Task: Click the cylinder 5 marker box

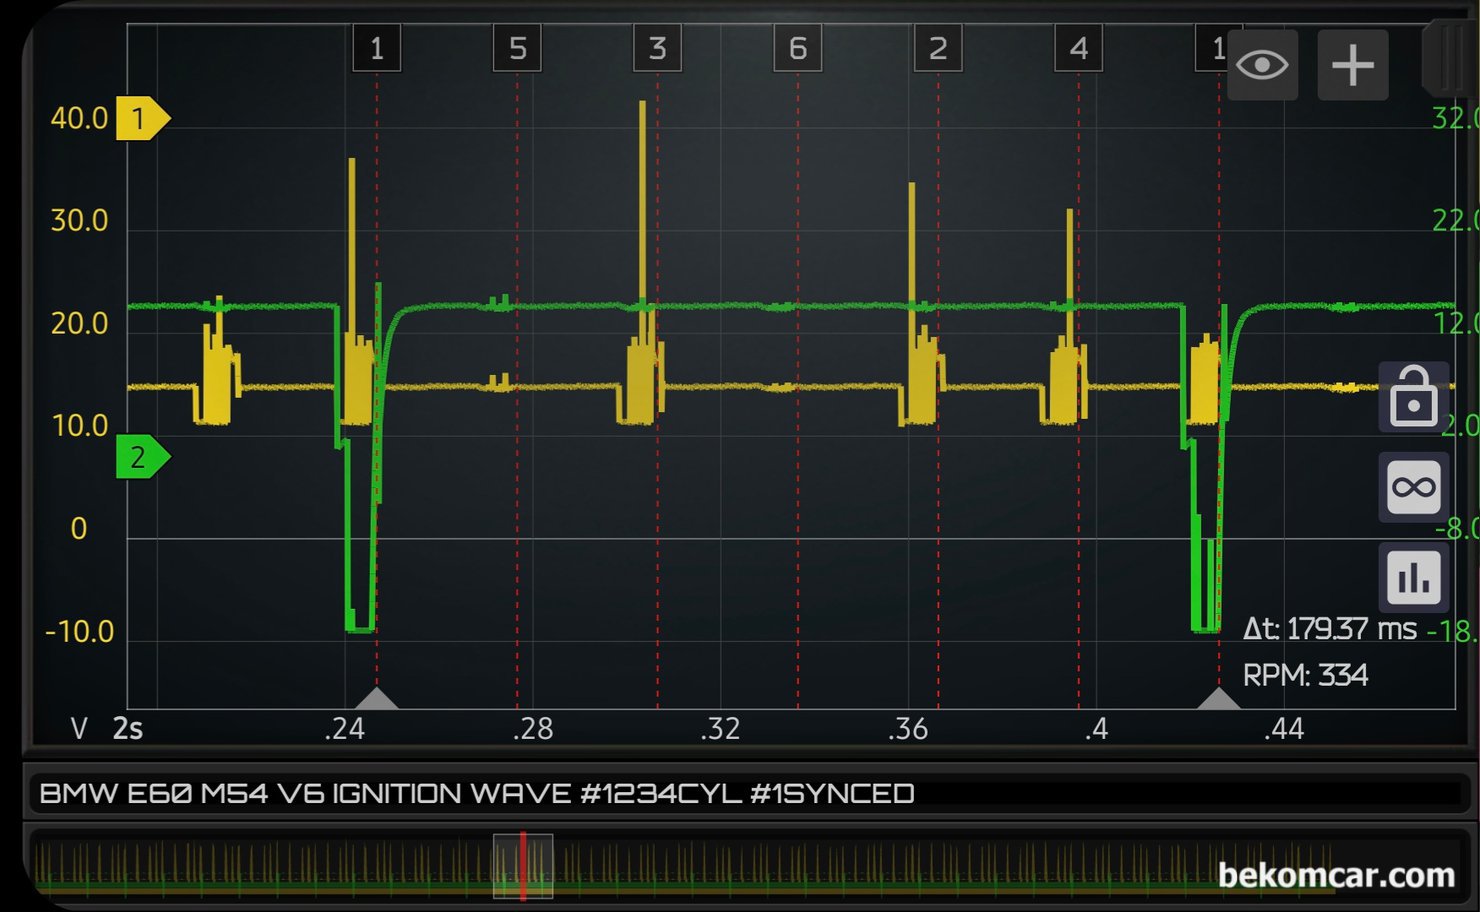Action: (x=517, y=49)
